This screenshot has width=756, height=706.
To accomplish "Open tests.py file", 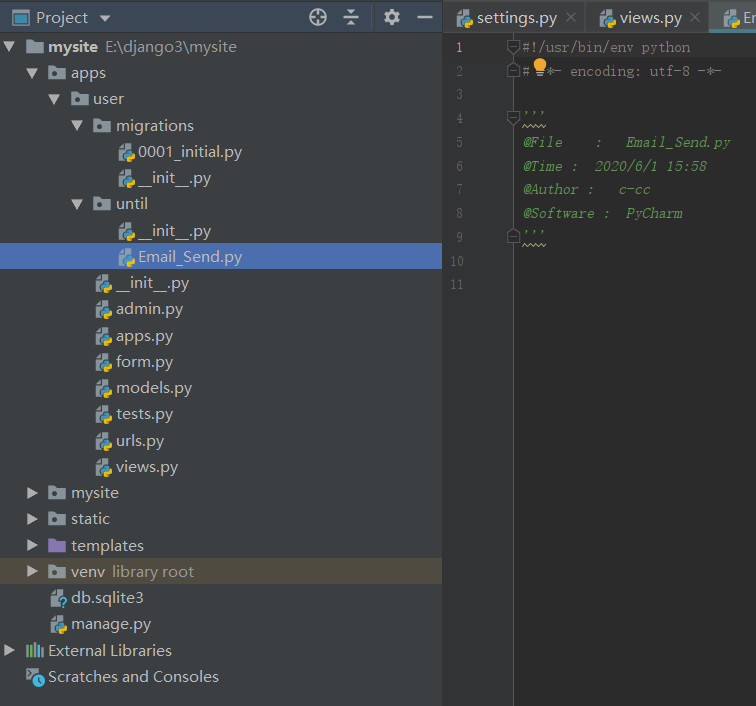I will (144, 414).
